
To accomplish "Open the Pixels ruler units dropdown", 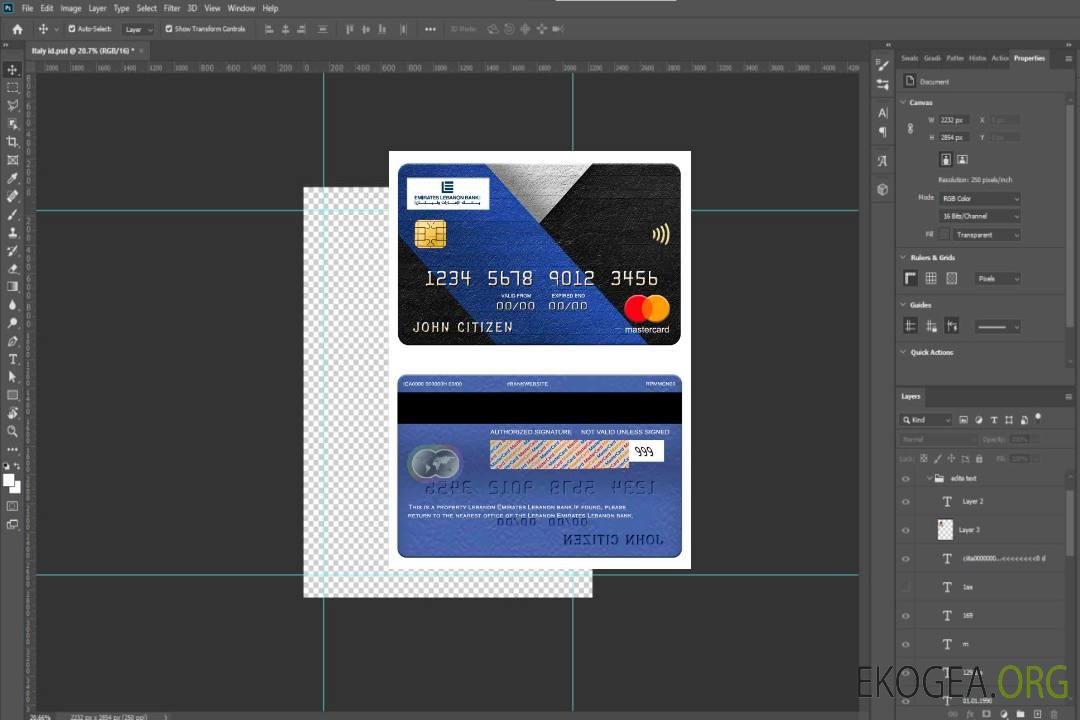I will (998, 278).
